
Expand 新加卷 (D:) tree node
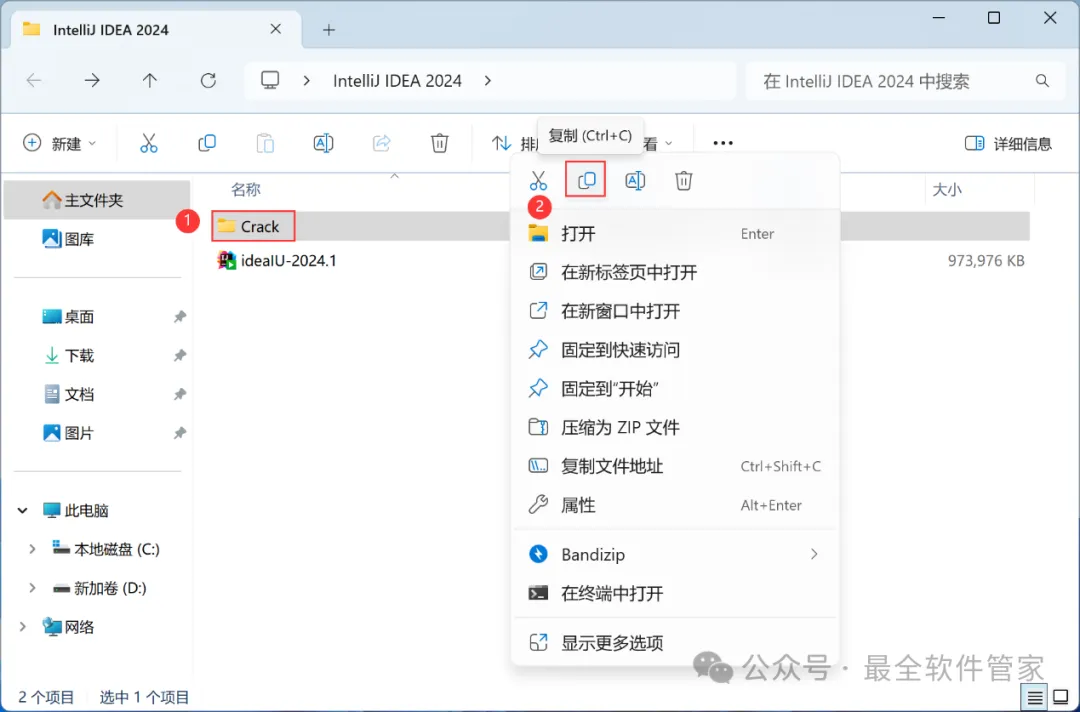pyautogui.click(x=32, y=588)
